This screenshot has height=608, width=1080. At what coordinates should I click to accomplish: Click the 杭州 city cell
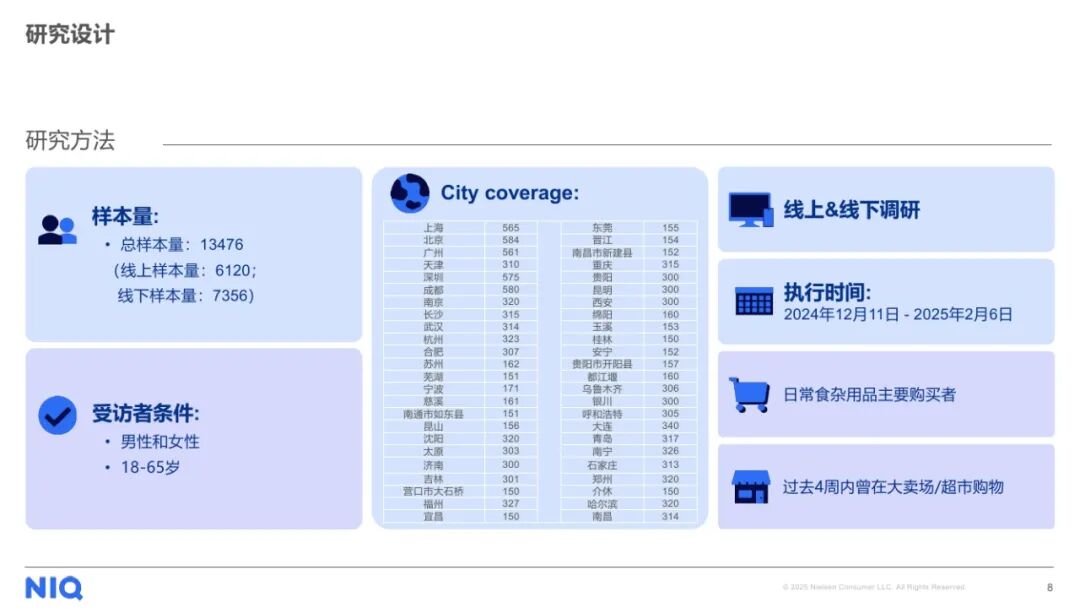[433, 339]
